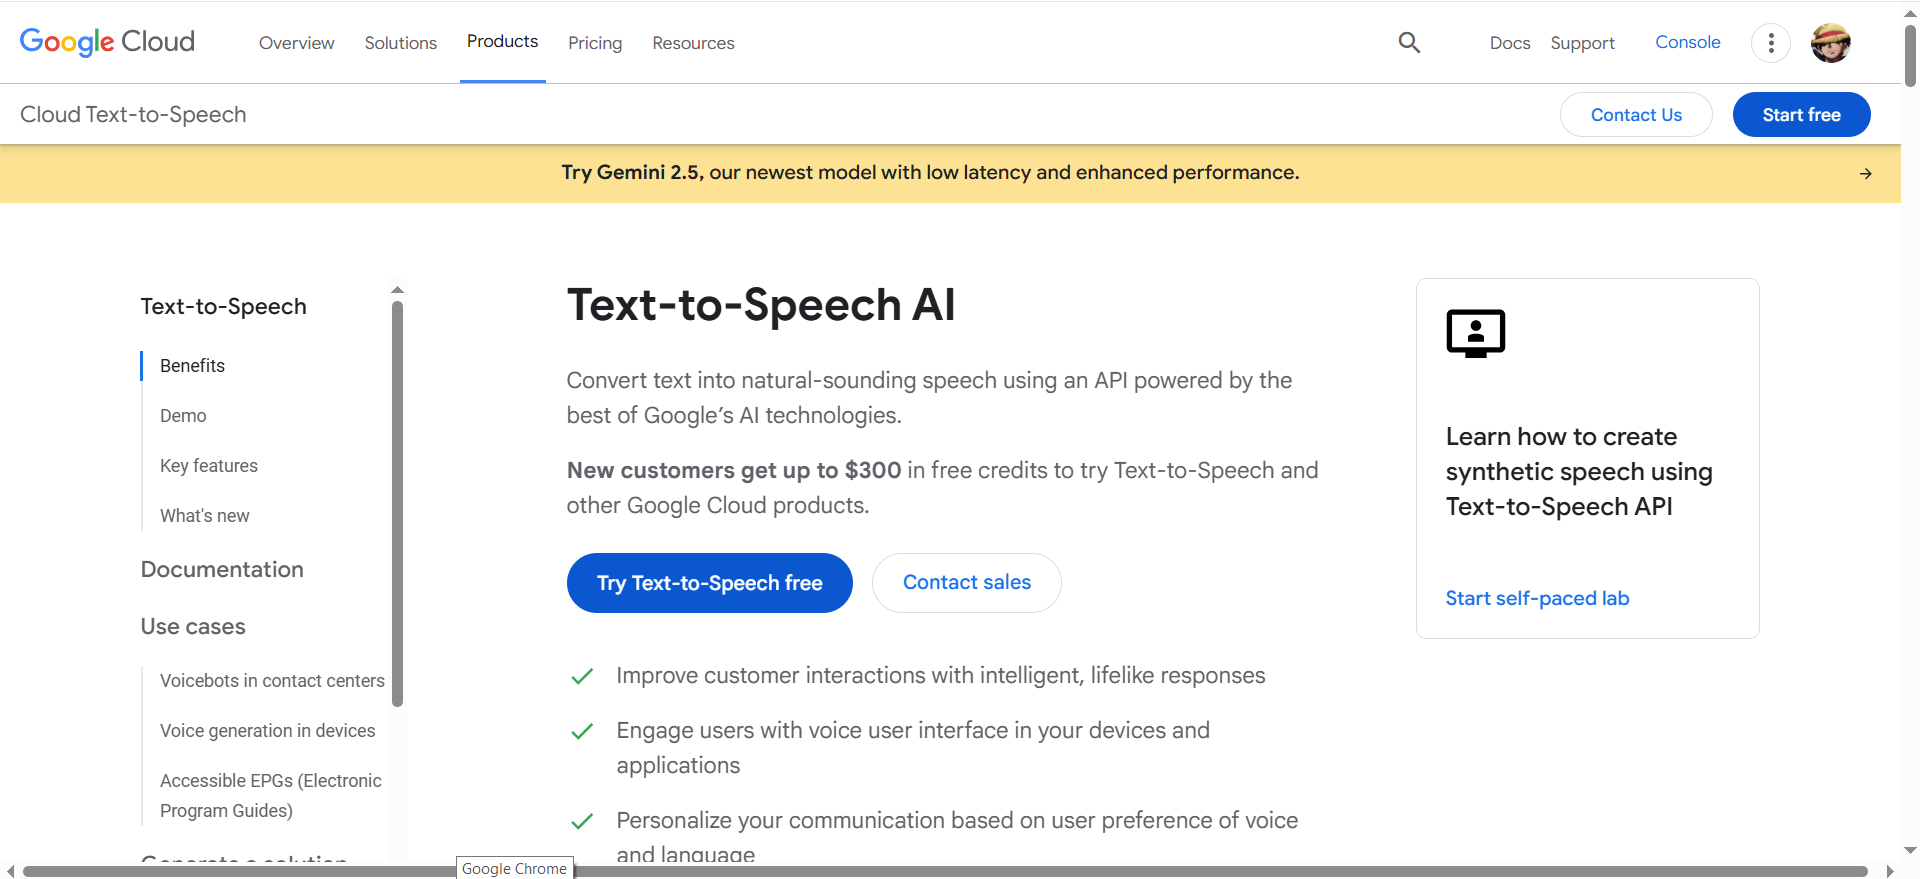1920x879 pixels.
Task: Click the presentation screen icon in card
Action: coord(1476,333)
